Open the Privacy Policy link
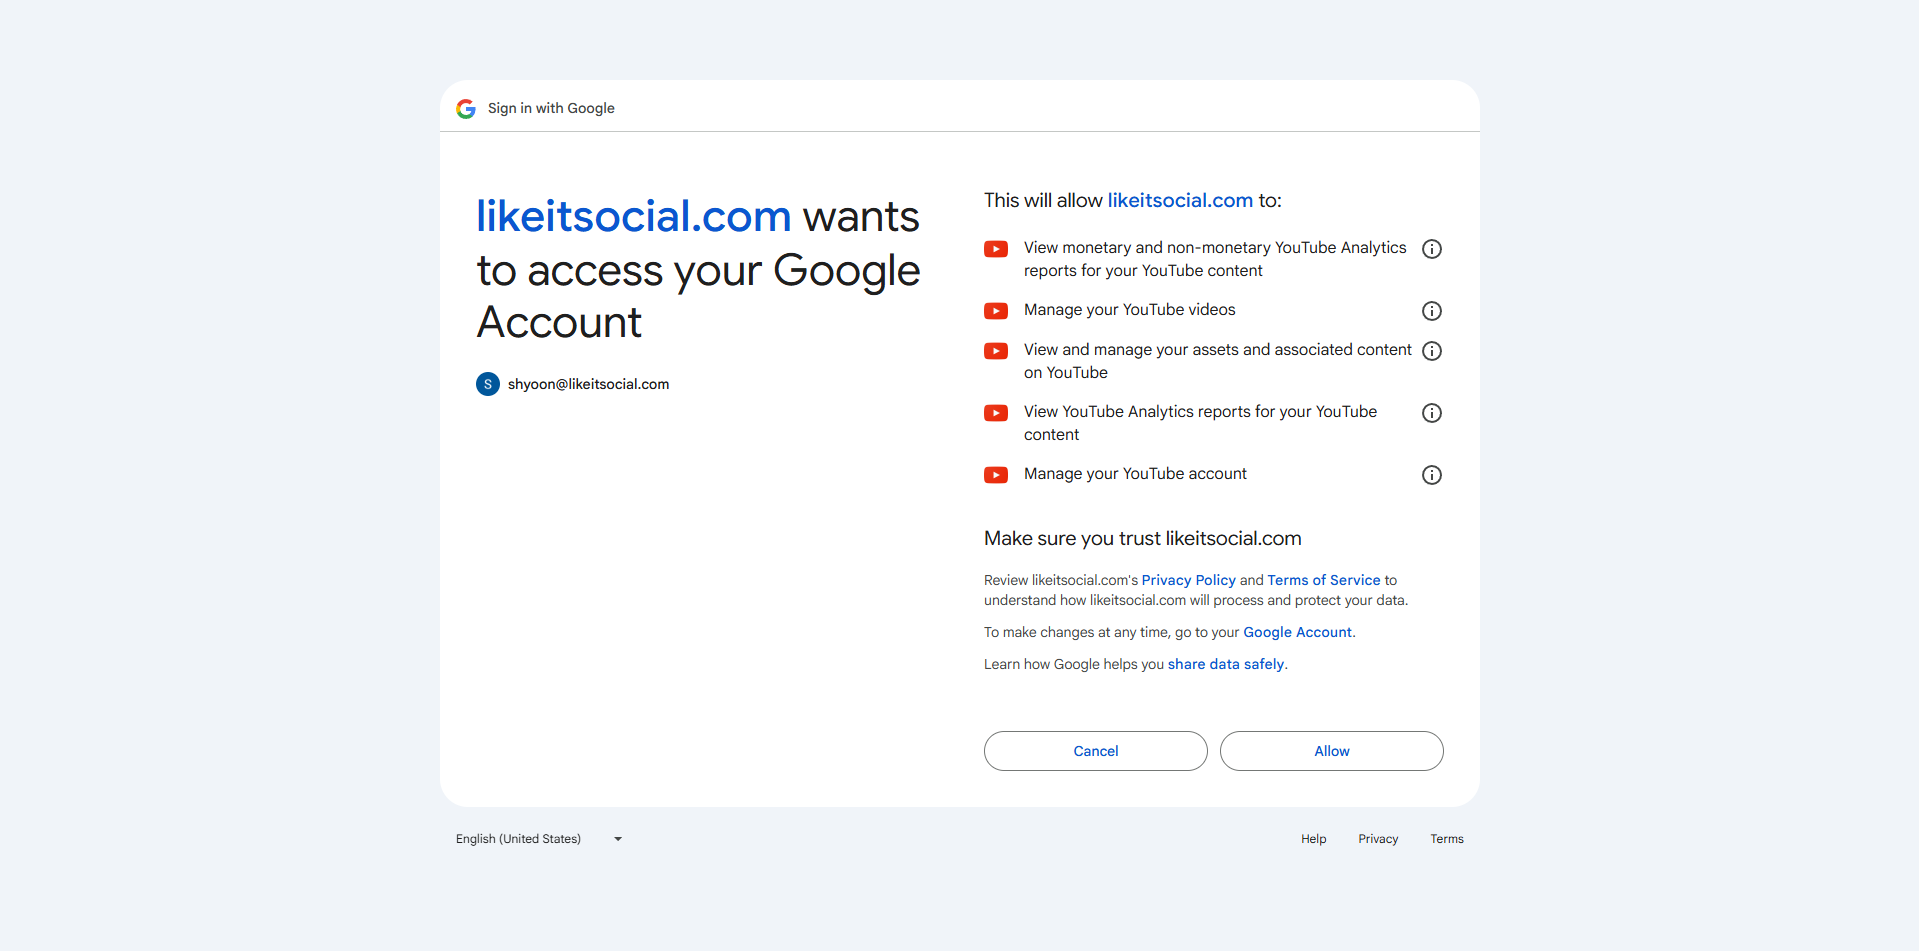Image resolution: width=1919 pixels, height=951 pixels. click(1189, 580)
